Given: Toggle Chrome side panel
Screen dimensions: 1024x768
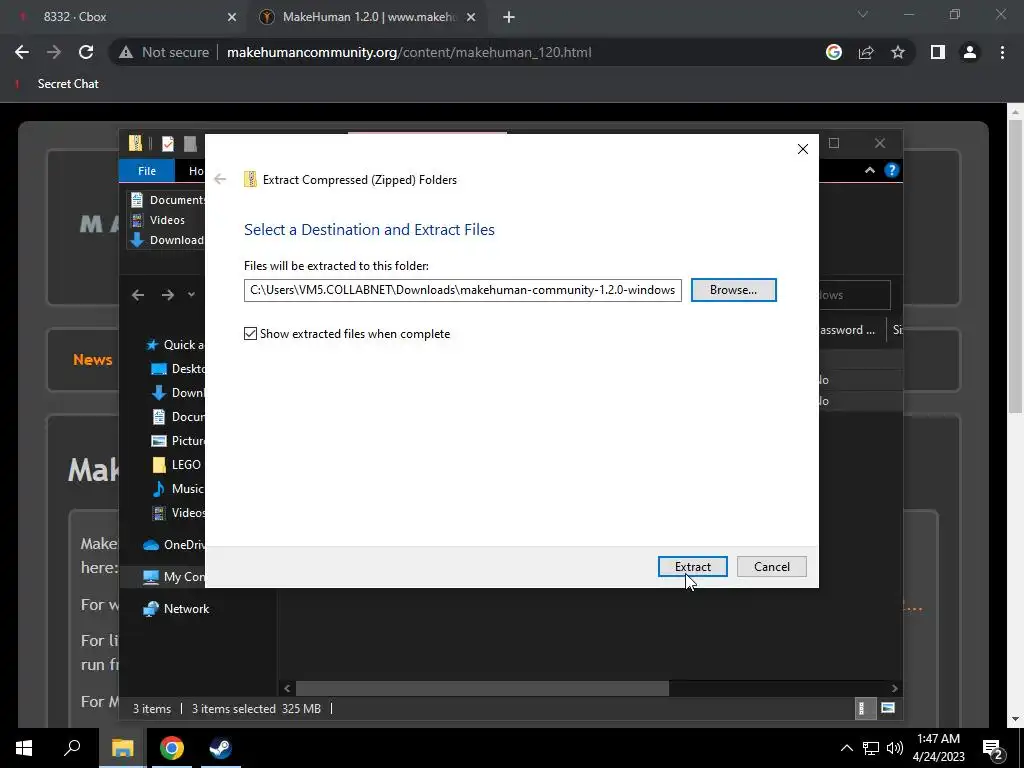Looking at the screenshot, I should [x=938, y=52].
